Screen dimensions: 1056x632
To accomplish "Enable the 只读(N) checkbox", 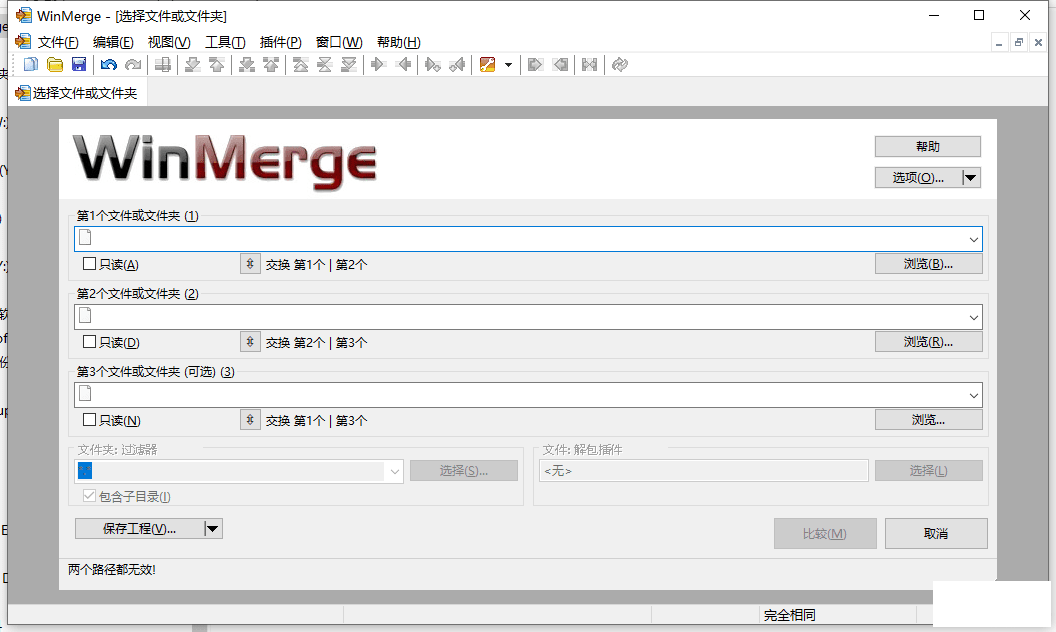I will pos(89,420).
